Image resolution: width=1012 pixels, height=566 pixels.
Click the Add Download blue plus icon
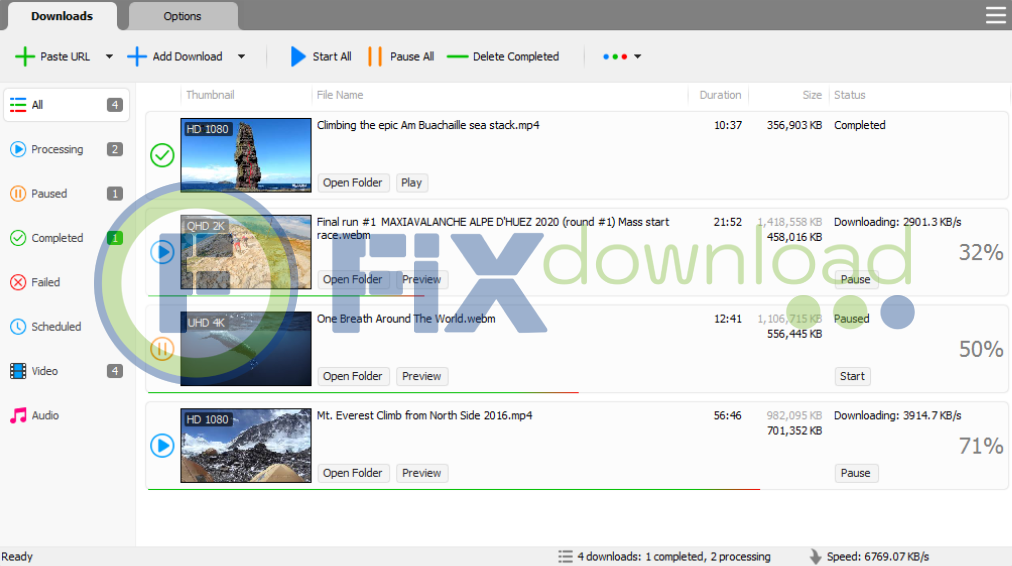point(137,57)
